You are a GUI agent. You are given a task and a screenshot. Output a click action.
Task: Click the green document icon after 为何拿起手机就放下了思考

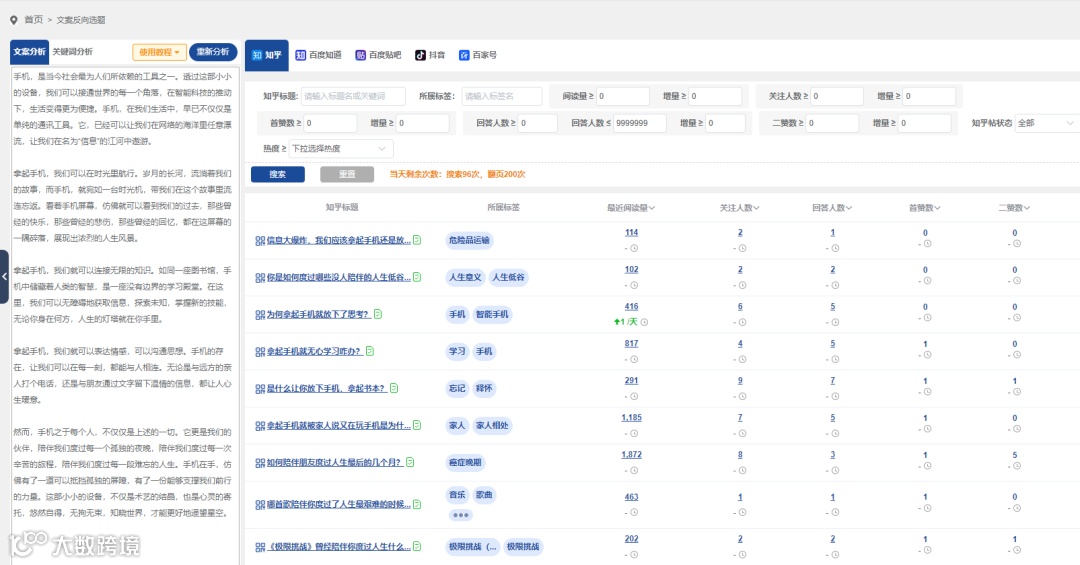pos(377,314)
